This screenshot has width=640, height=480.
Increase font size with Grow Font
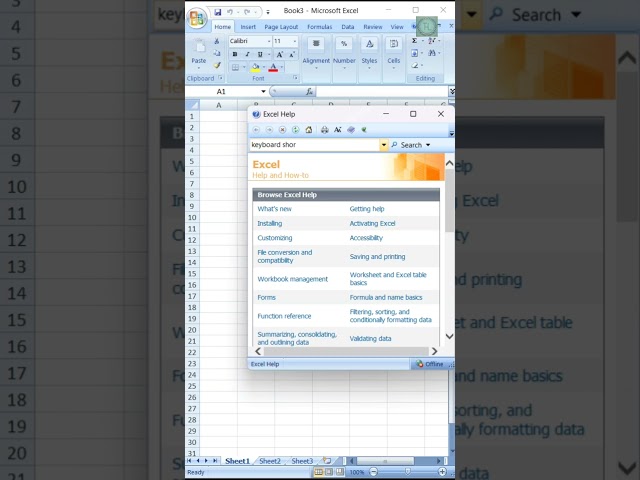280,54
